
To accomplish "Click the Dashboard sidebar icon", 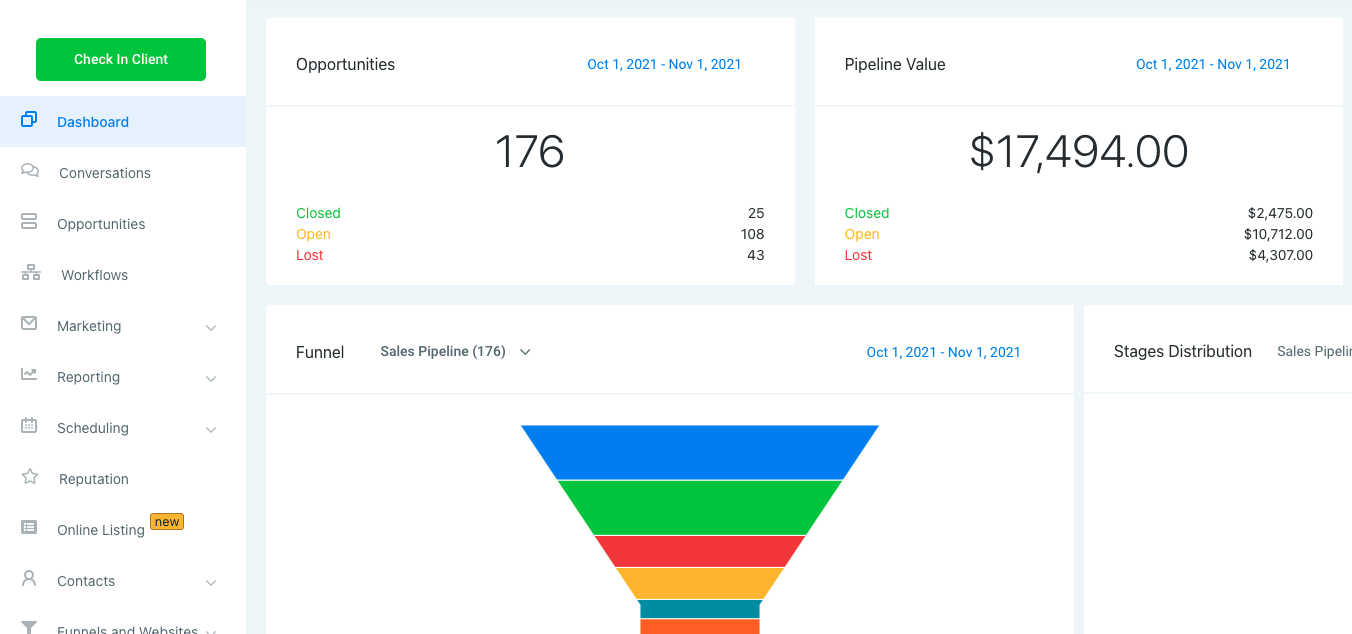I will (x=29, y=120).
